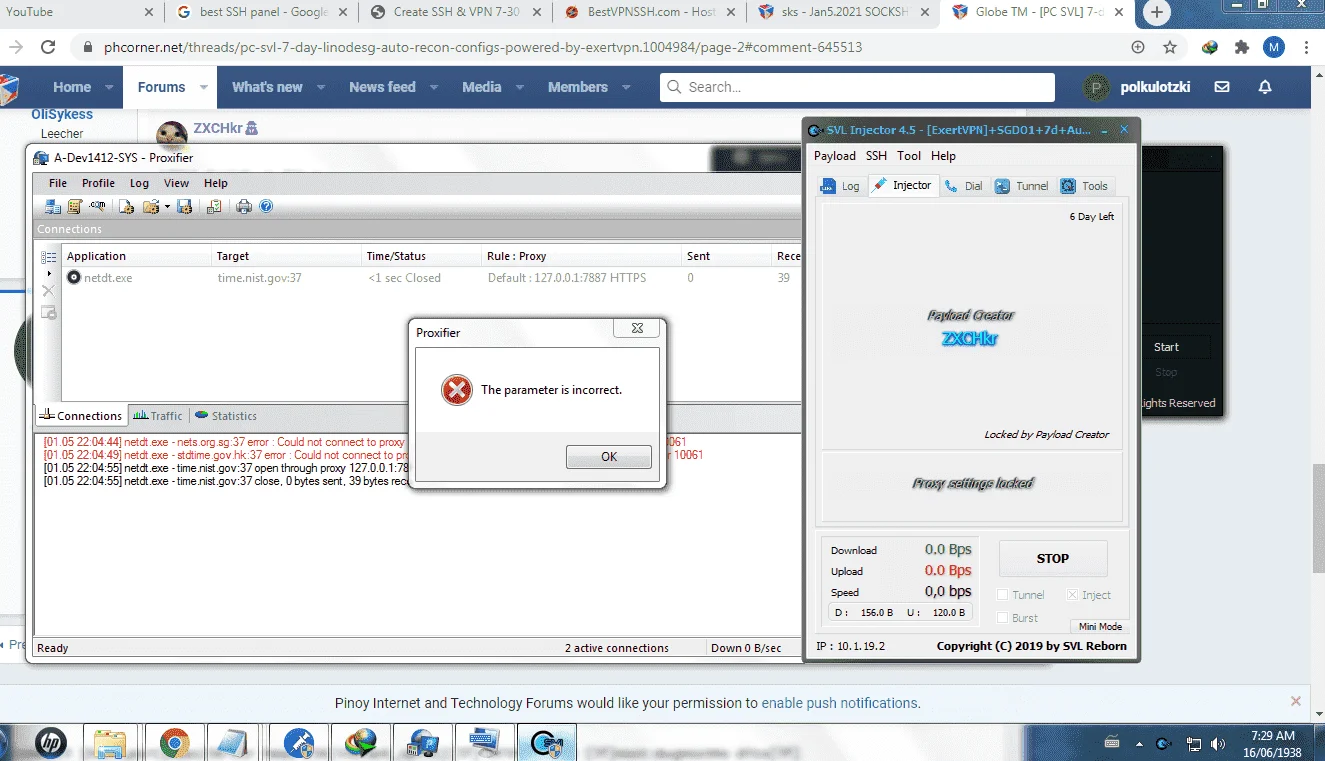Open the Profile menu in Proxifier
The height and width of the screenshot is (761, 1325).
pyautogui.click(x=98, y=183)
